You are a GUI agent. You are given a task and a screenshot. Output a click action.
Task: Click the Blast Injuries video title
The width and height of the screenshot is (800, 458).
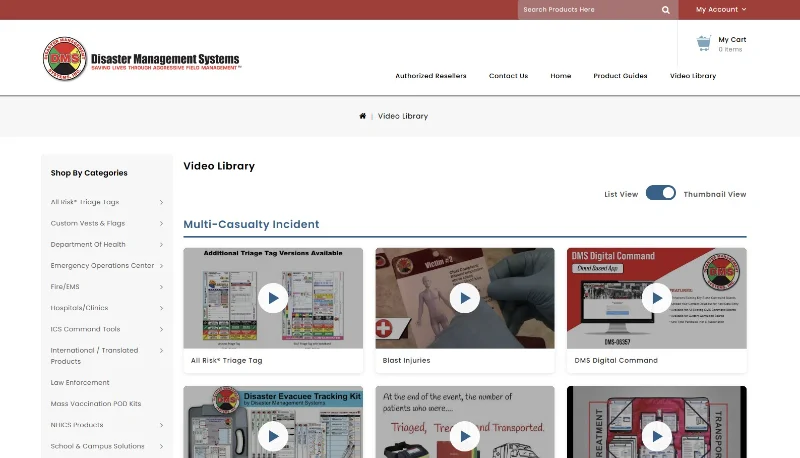click(x=407, y=361)
